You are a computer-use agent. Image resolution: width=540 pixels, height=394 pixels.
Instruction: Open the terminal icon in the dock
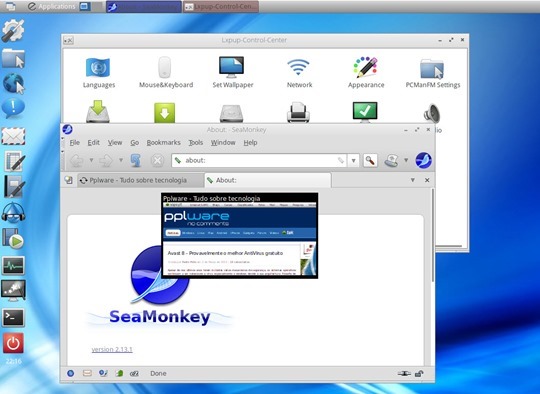13,317
